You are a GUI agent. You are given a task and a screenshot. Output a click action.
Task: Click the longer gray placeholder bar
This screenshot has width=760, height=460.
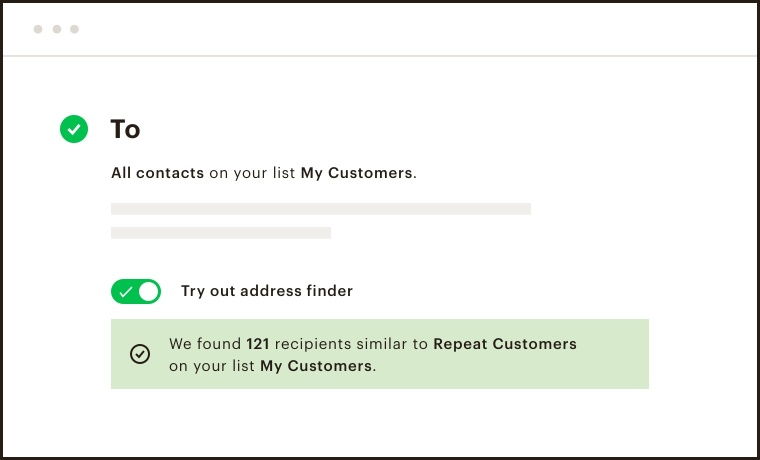pos(321,209)
